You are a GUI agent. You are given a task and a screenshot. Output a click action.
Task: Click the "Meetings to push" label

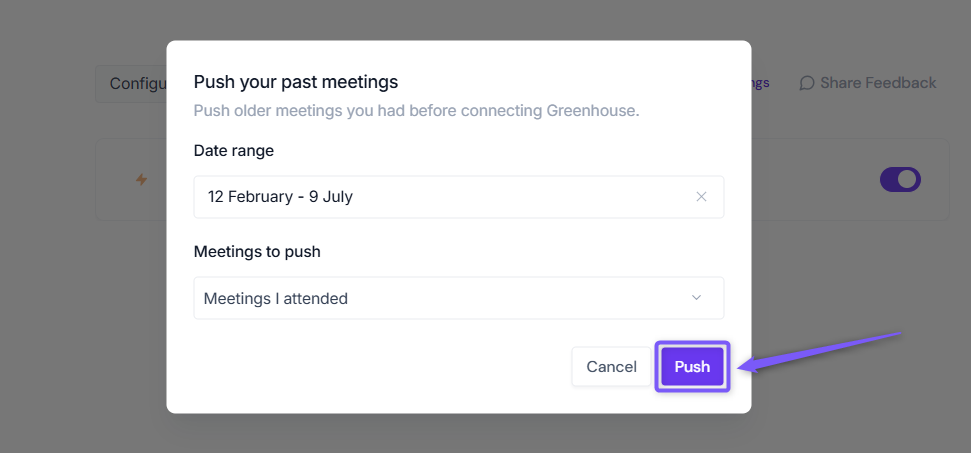click(257, 252)
